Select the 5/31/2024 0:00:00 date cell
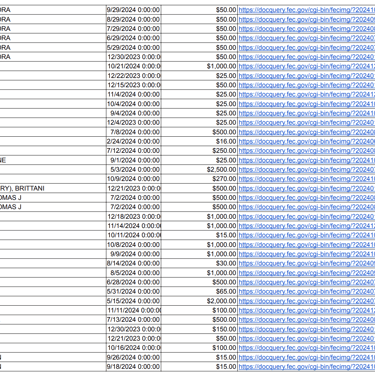This screenshot has width=375, height=375. tap(134, 292)
